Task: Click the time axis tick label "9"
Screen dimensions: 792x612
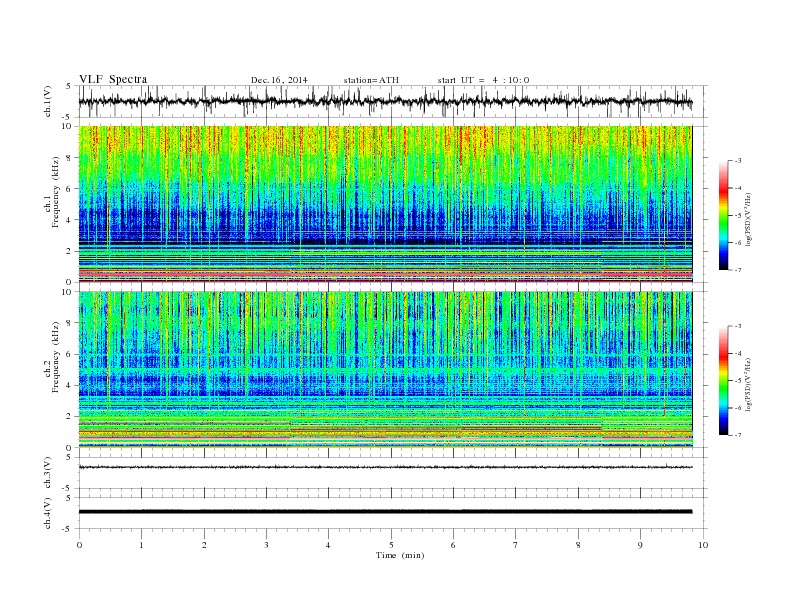Action: pyautogui.click(x=640, y=545)
